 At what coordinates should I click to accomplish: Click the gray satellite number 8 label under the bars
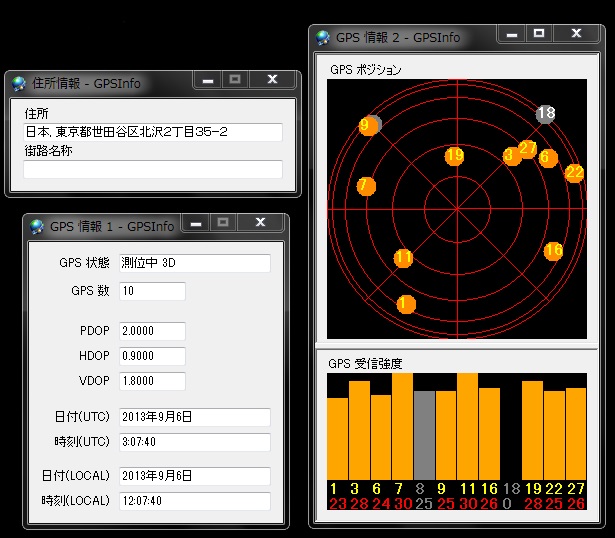[420, 489]
